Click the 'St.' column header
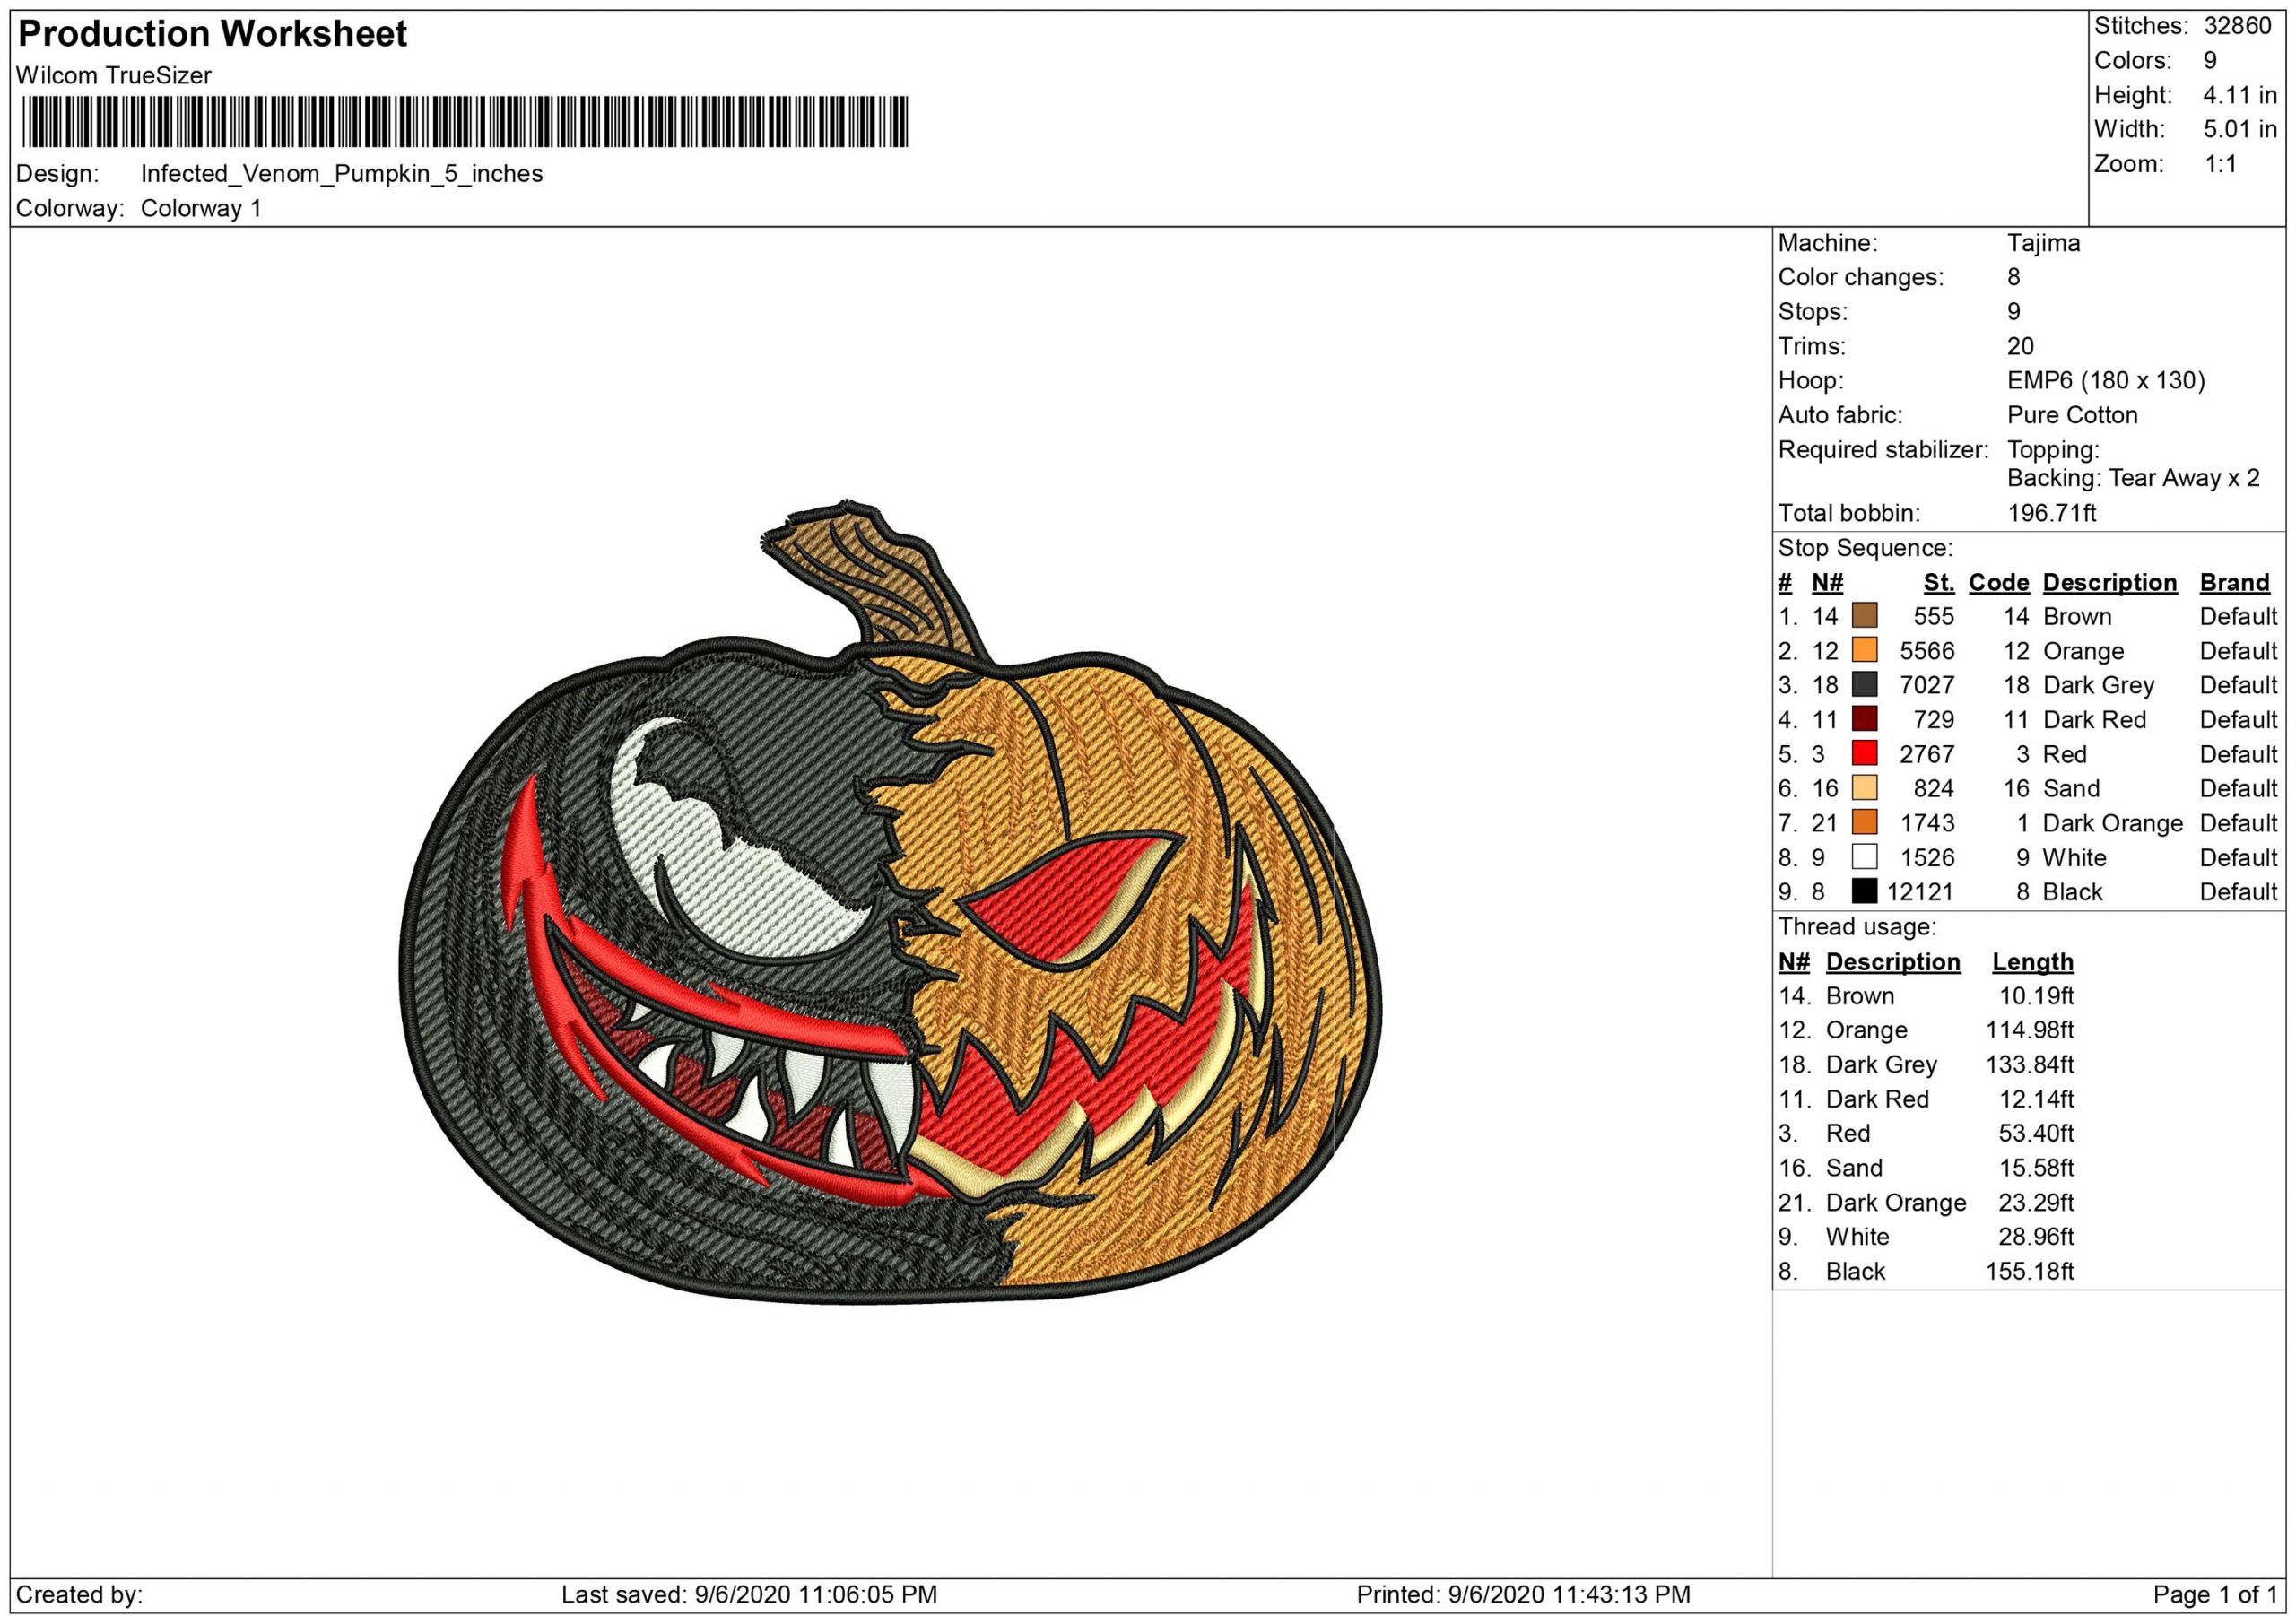The image size is (2296, 1616). [x=1938, y=582]
